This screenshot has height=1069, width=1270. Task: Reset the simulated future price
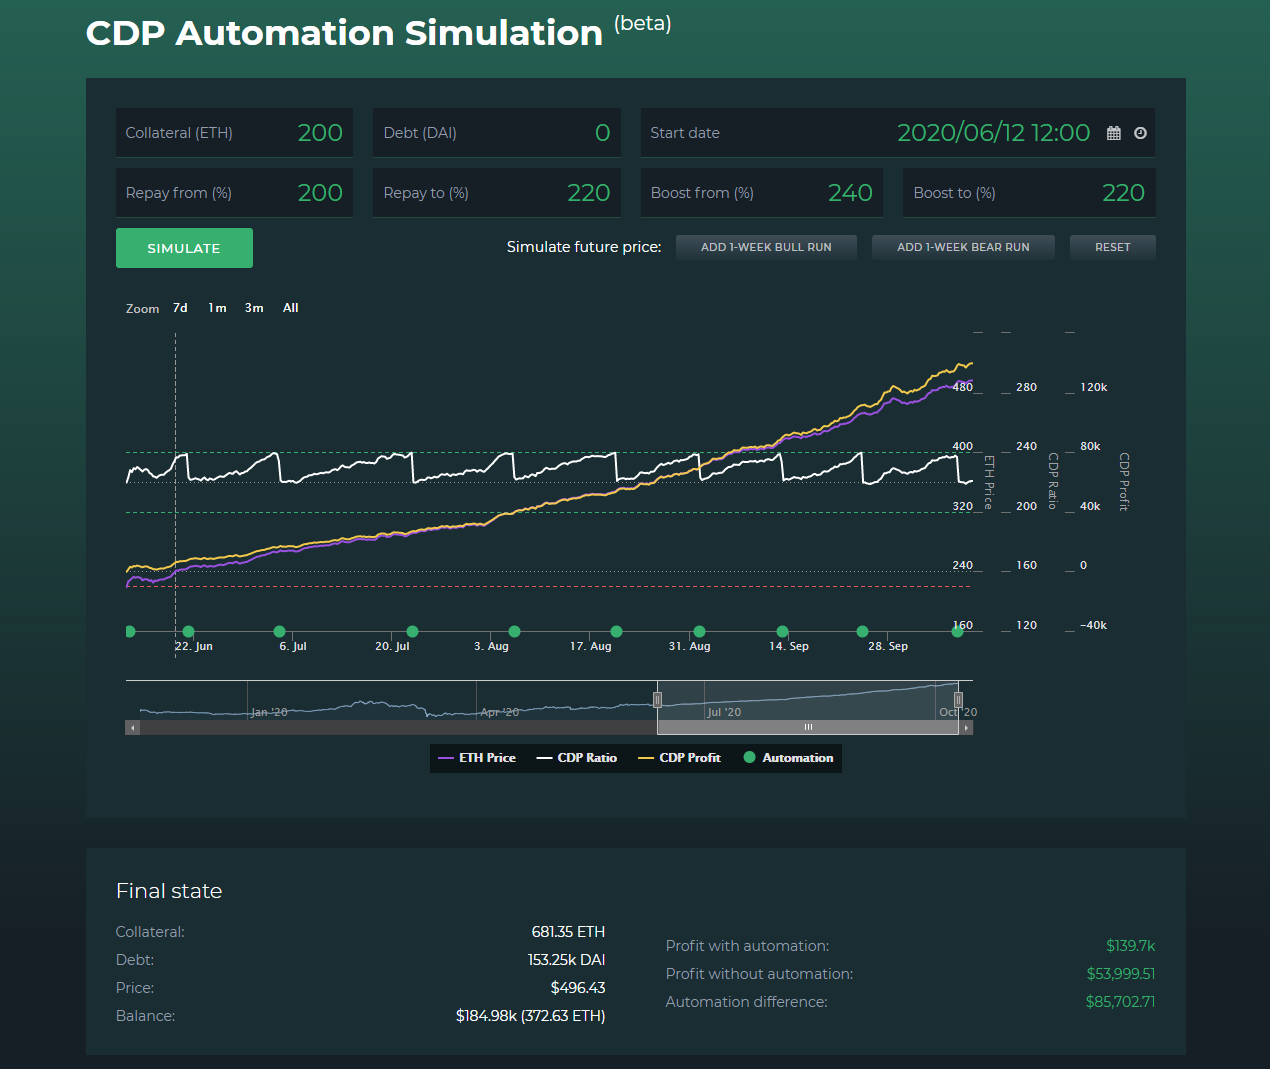[x=1112, y=247]
